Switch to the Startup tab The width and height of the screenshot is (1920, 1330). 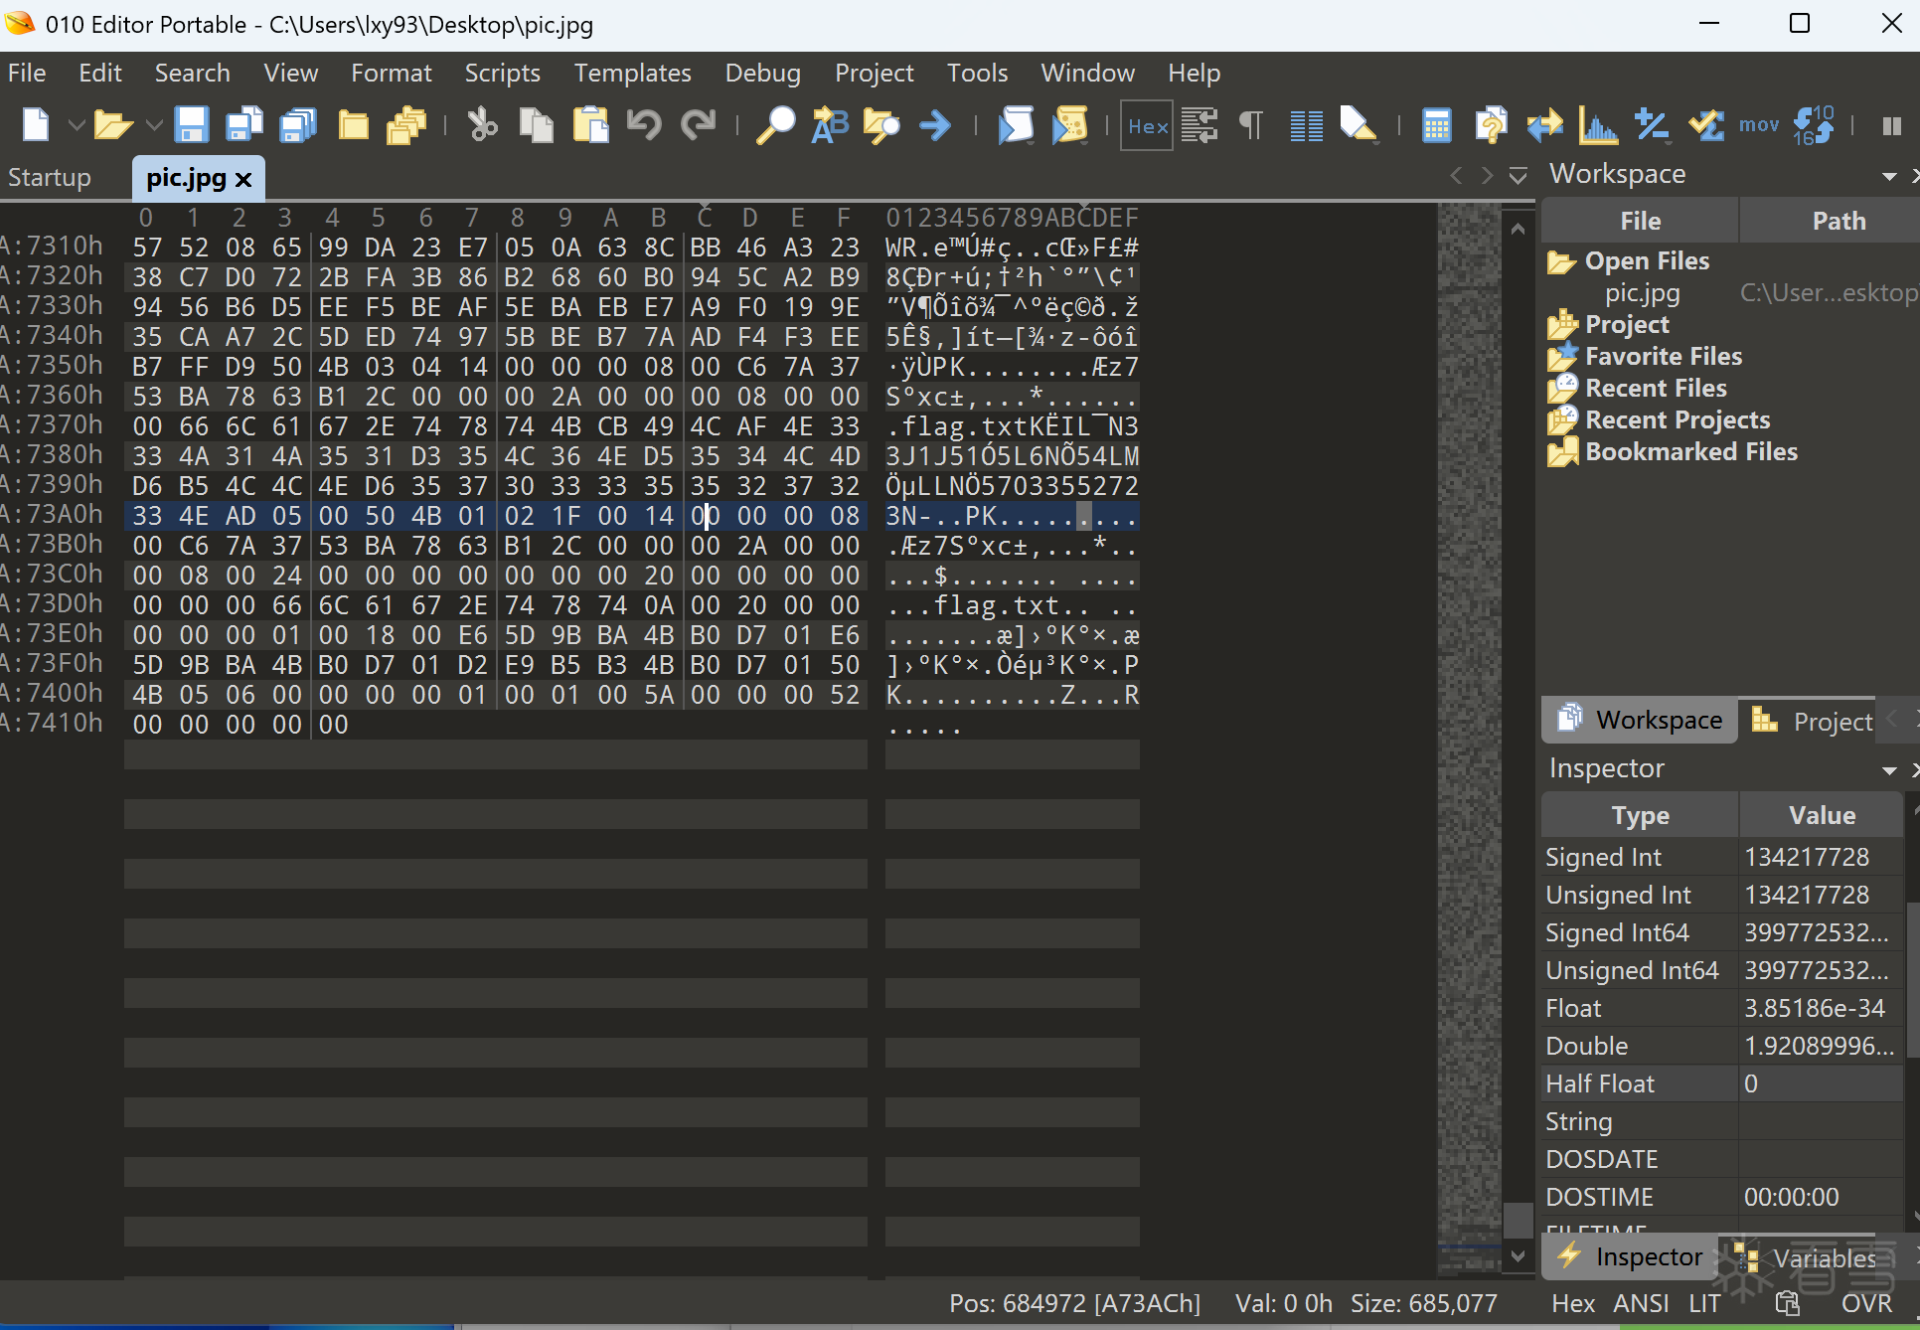(x=49, y=178)
